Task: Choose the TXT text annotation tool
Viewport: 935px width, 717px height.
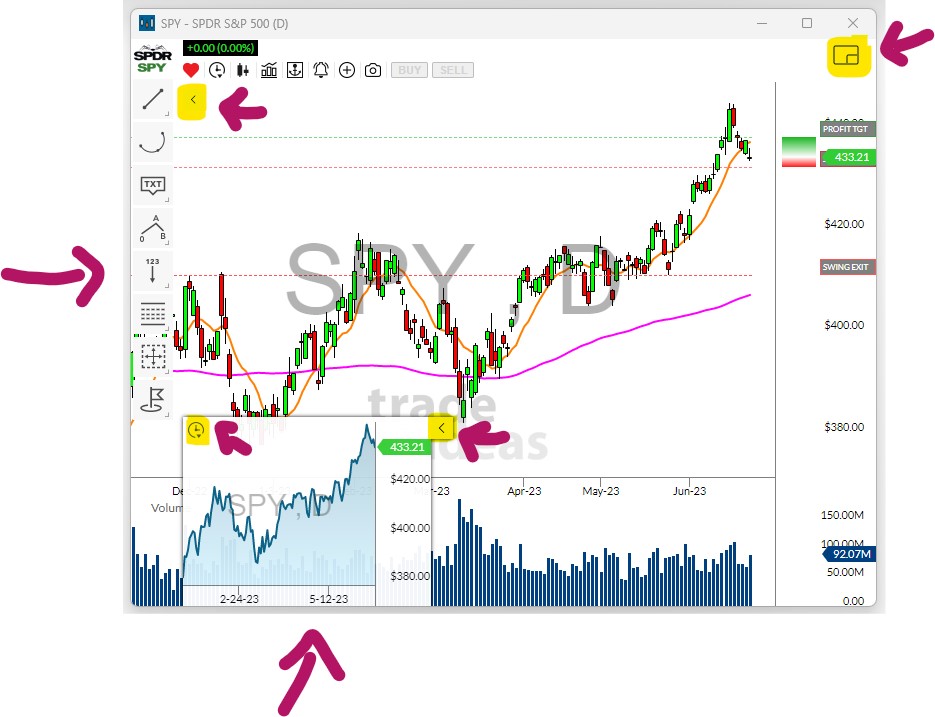Action: pos(153,185)
